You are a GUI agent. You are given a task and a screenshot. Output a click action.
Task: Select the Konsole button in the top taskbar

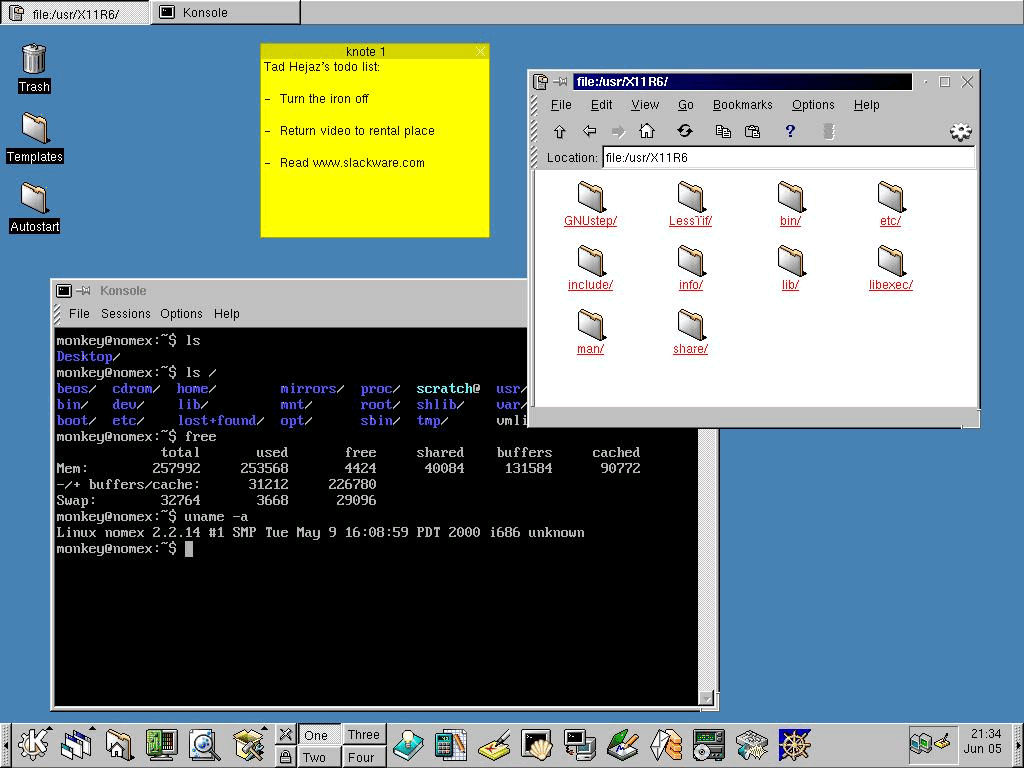[225, 13]
